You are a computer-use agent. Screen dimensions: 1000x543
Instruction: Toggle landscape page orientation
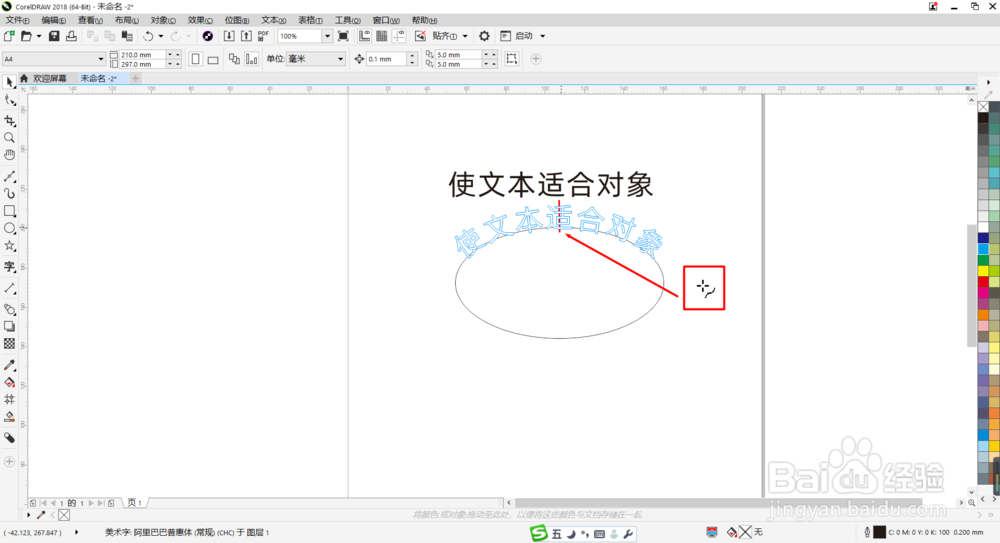(213, 59)
